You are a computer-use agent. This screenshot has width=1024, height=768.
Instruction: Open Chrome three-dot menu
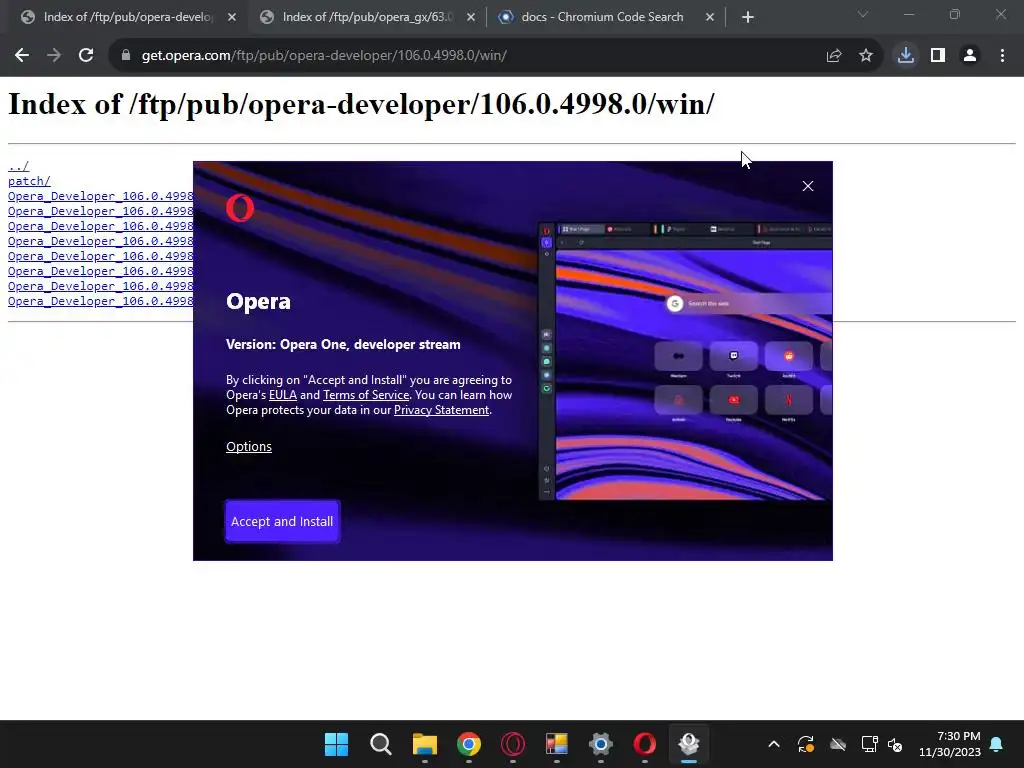coord(1002,56)
